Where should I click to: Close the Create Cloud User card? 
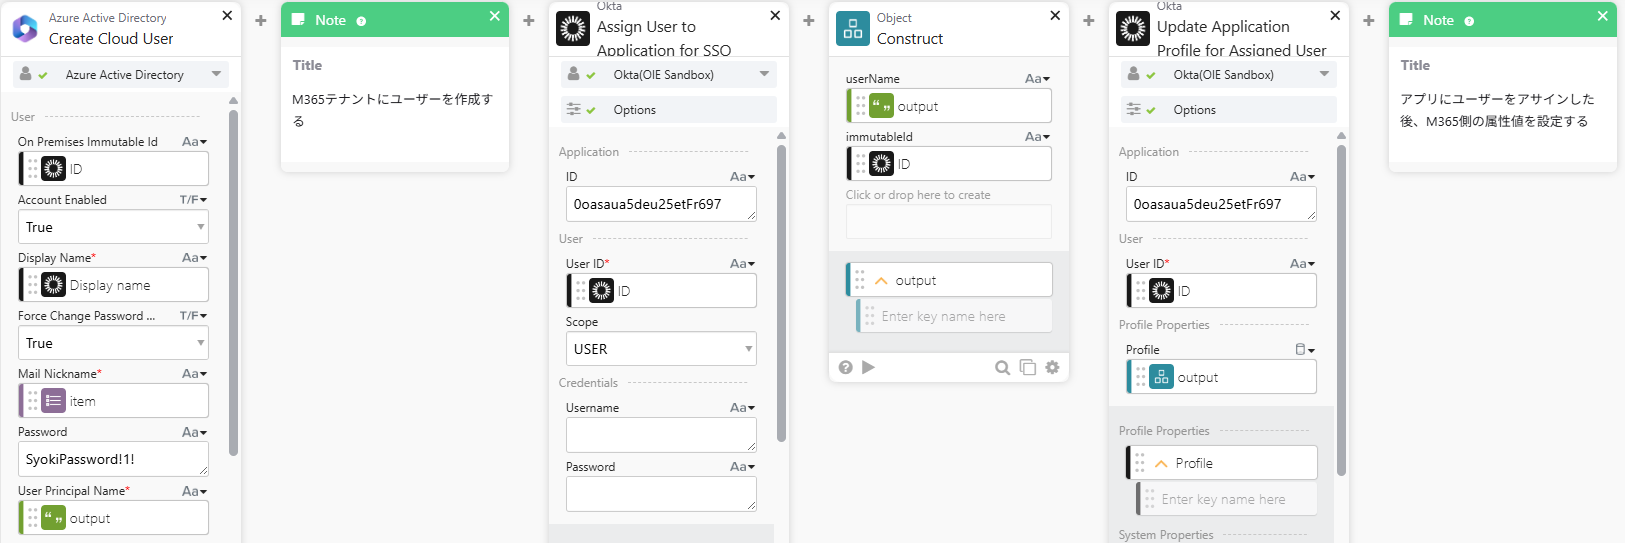(227, 15)
